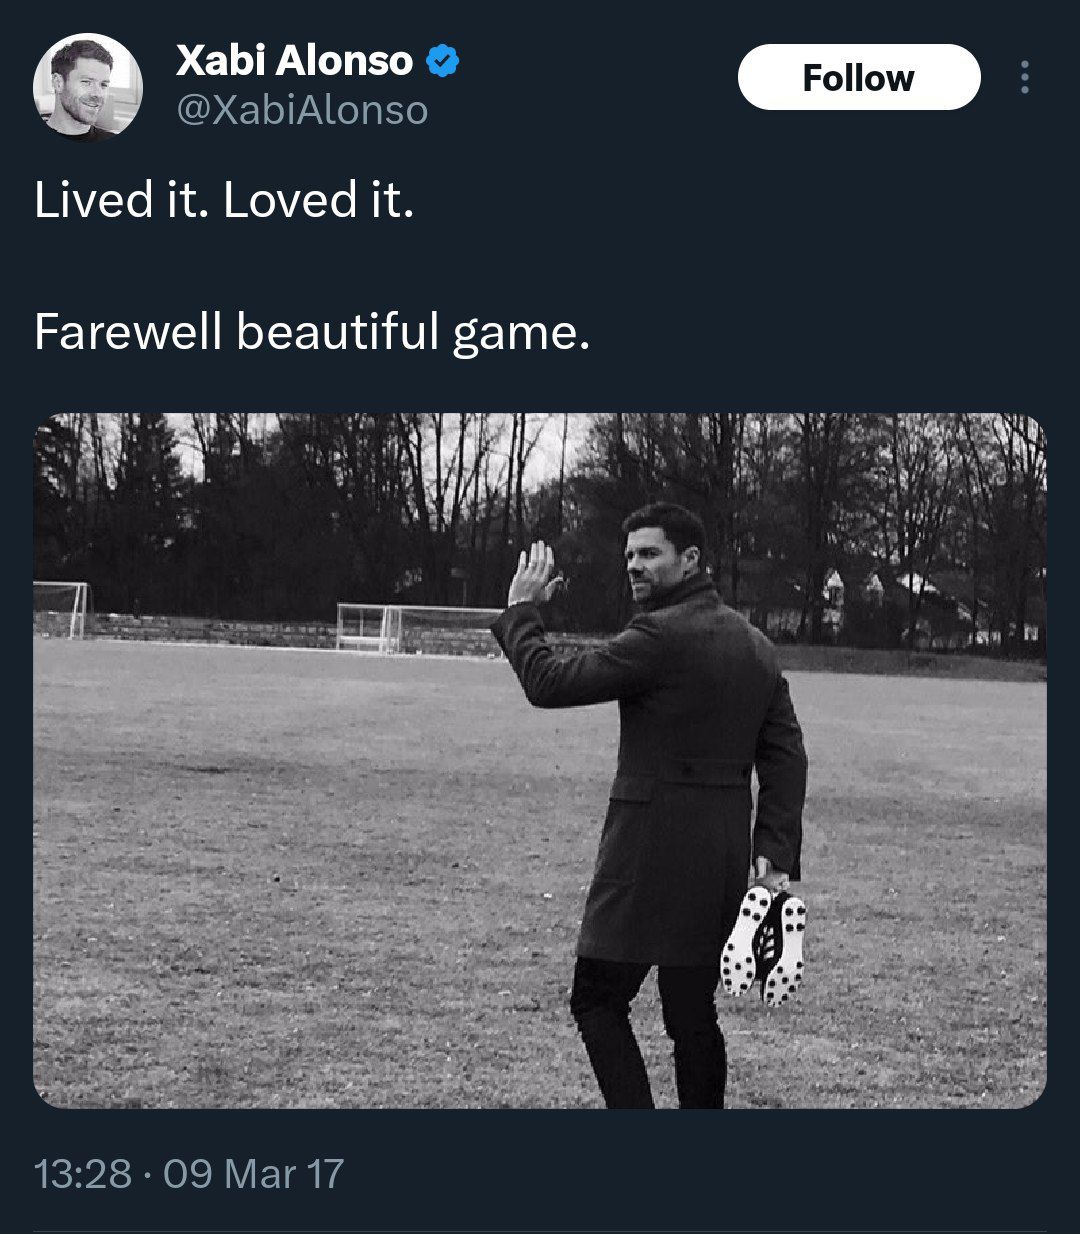Screen dimensions: 1080x1234
Task: Click the "Farewell beautiful game." line
Action: pyautogui.click(x=312, y=332)
